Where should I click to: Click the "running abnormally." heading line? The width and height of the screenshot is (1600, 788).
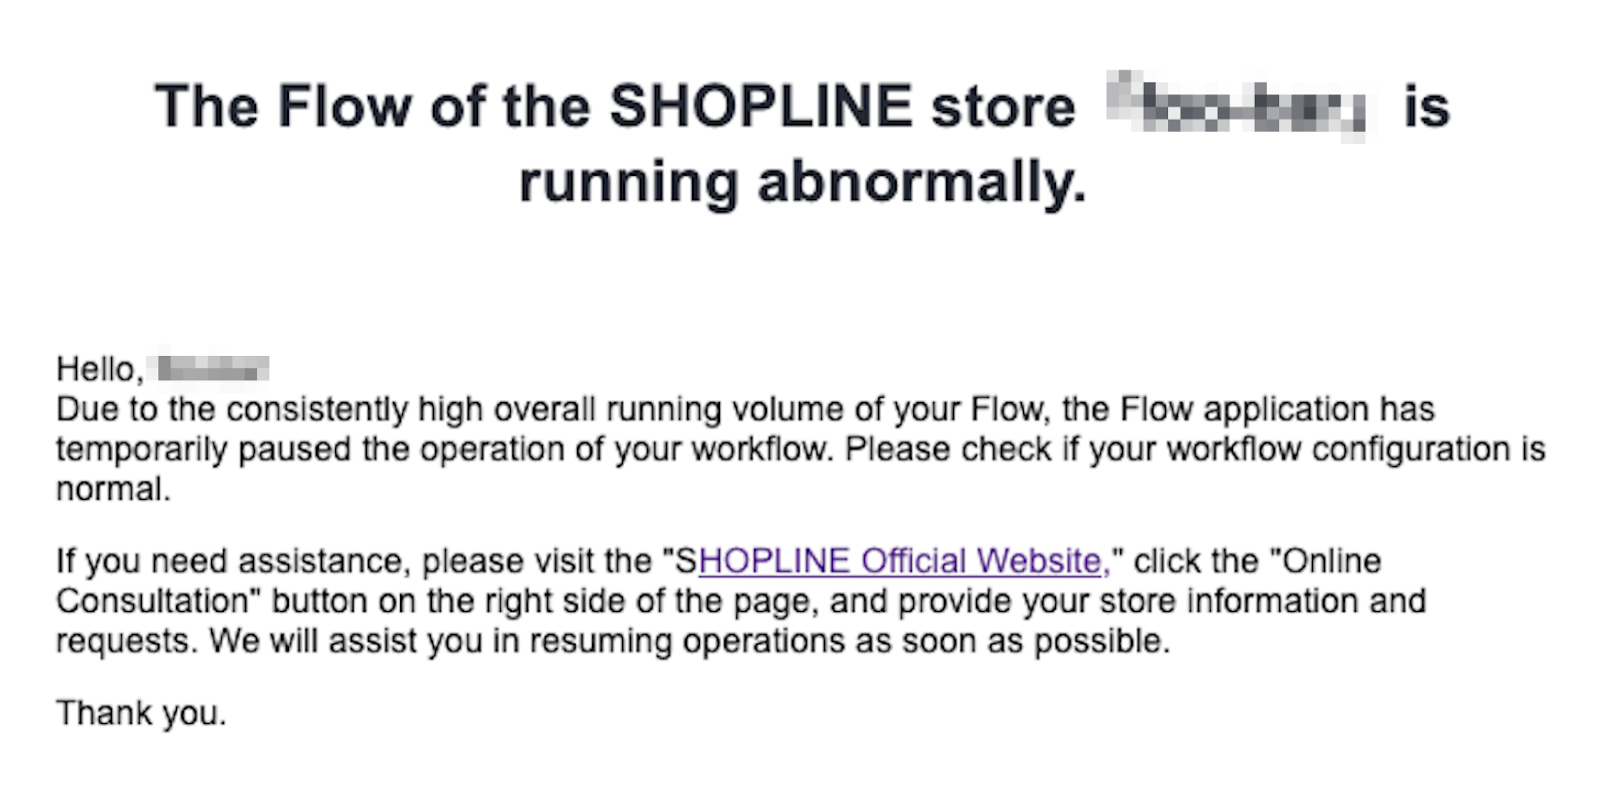click(x=802, y=182)
